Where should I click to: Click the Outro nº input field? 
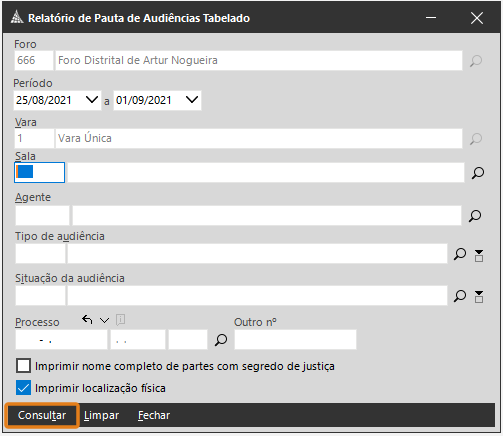click(x=295, y=340)
